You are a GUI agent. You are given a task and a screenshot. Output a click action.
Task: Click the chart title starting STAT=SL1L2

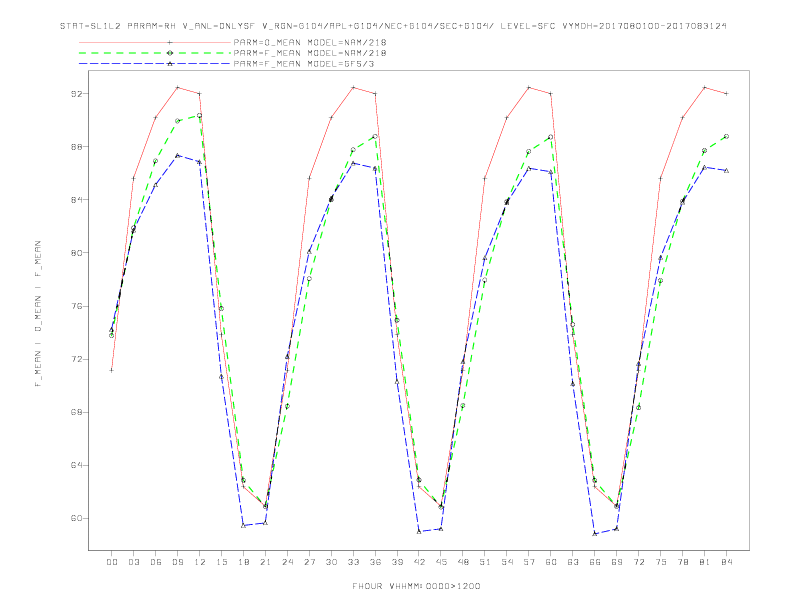pos(393,26)
